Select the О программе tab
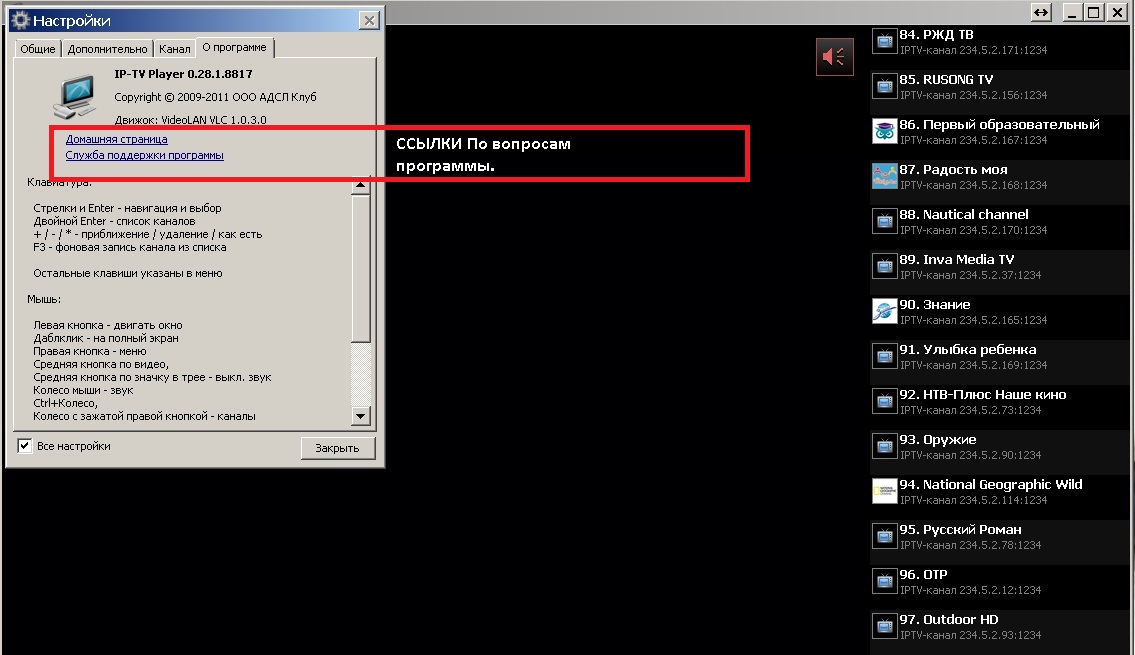Screen dimensions: 1135x655 click(x=235, y=47)
